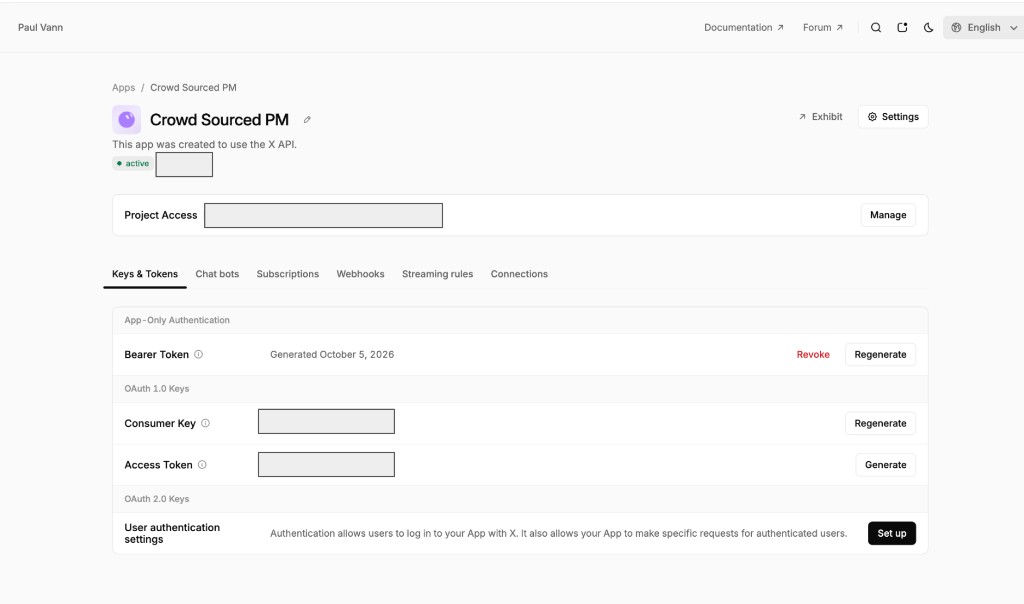Click the arrow icon next to Exhibit
This screenshot has width=1024, height=604.
point(802,117)
